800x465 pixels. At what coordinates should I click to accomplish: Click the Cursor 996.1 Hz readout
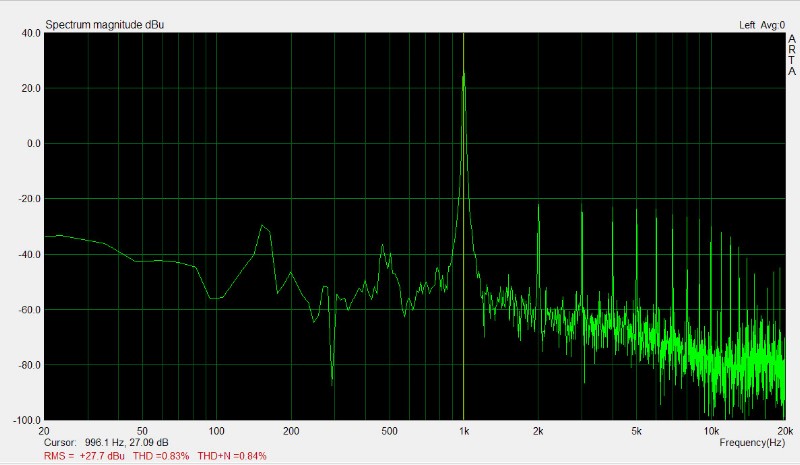(106, 443)
